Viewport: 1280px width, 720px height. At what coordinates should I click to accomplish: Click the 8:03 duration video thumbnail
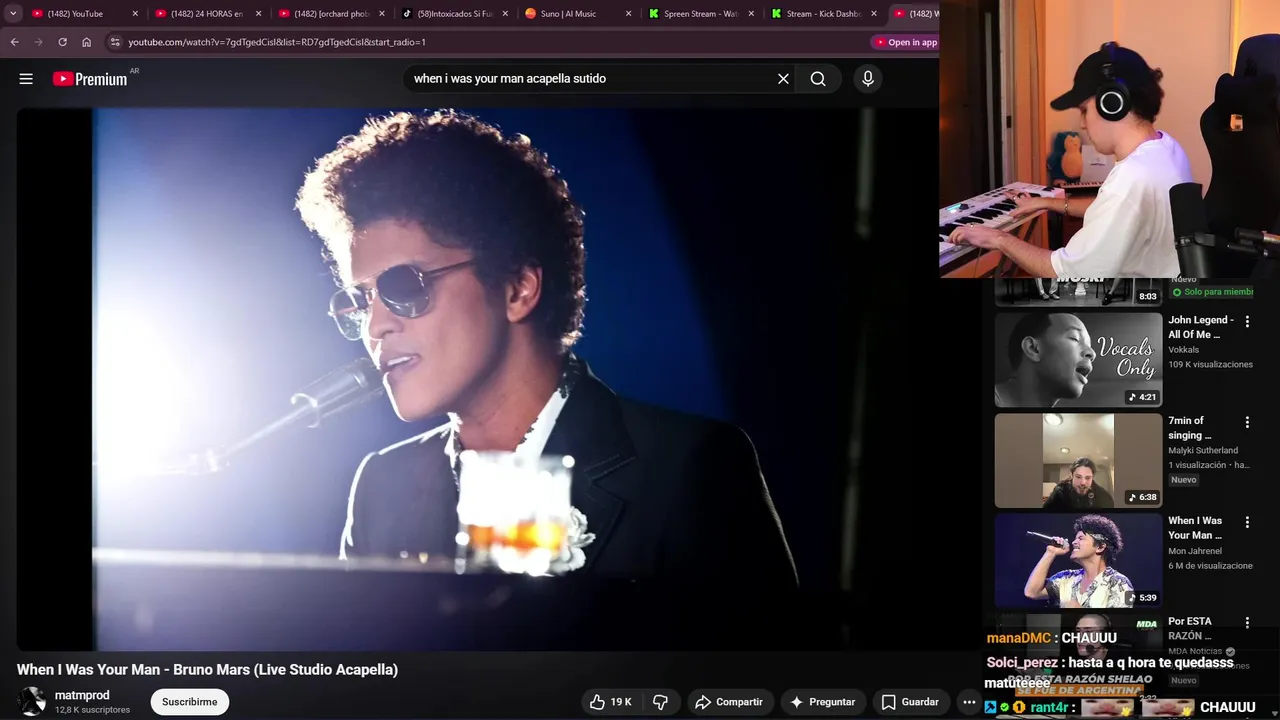[x=1078, y=292]
